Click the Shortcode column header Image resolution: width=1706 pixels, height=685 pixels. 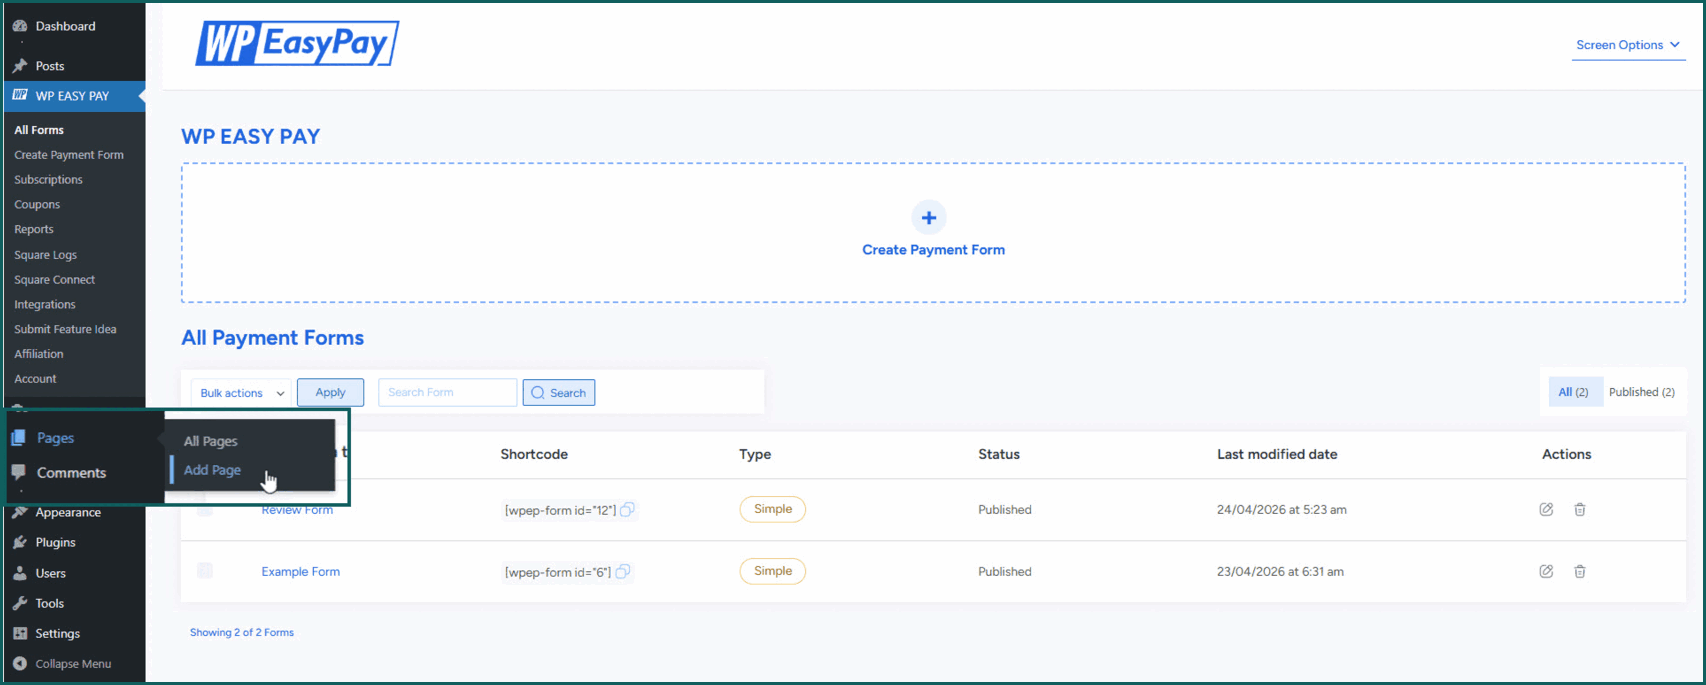click(x=534, y=454)
